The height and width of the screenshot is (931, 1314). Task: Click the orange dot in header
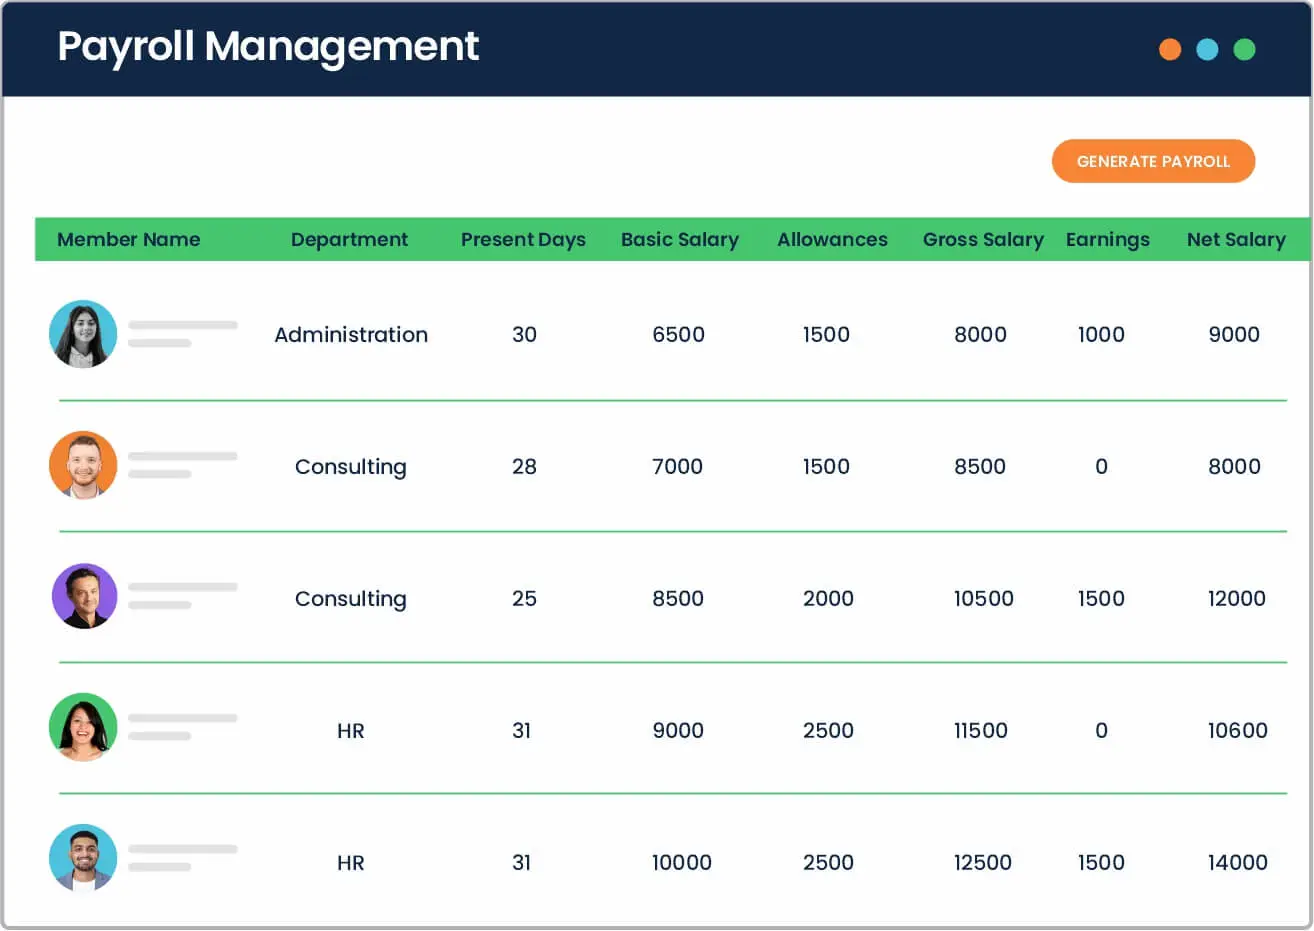coord(1170,49)
